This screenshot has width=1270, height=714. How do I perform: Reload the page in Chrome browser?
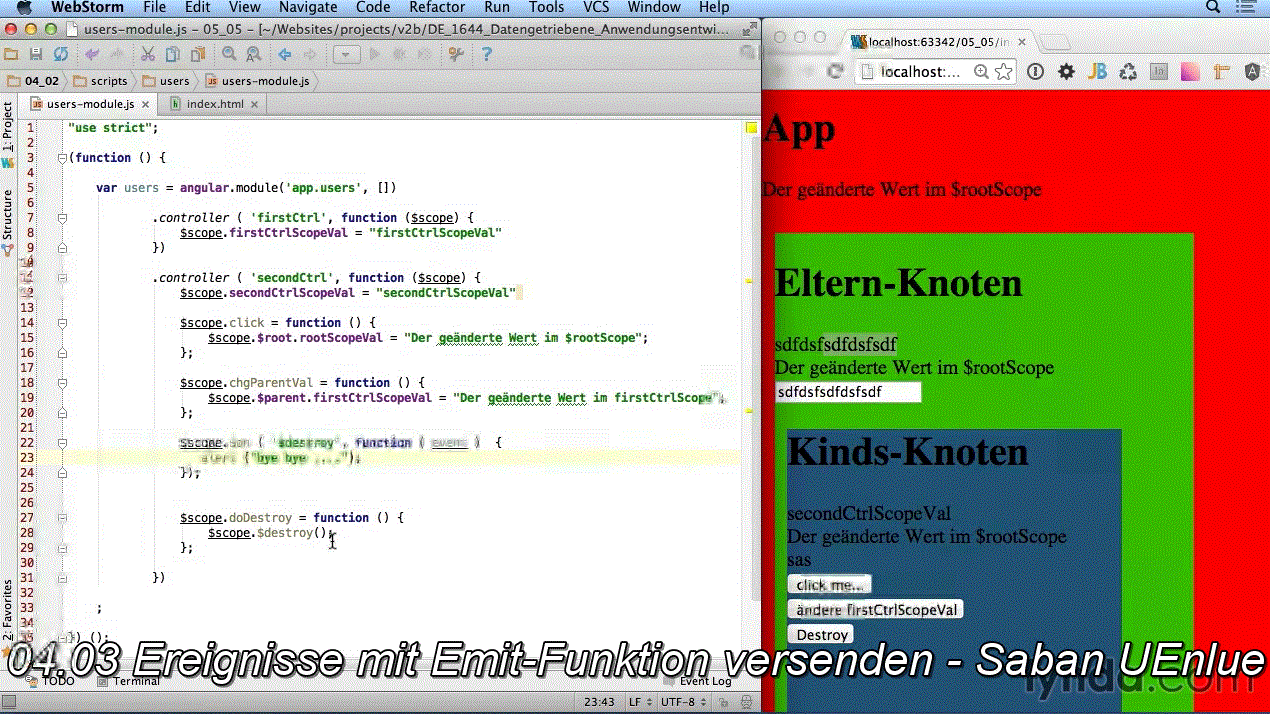pos(835,71)
